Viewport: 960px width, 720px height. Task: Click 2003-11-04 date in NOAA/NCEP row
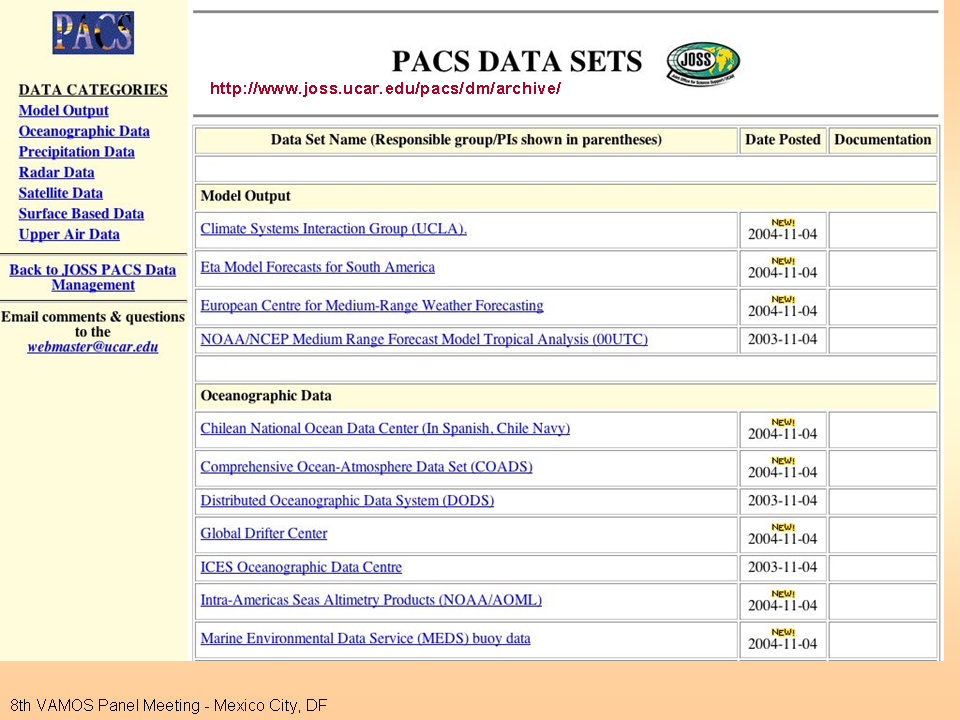[782, 340]
